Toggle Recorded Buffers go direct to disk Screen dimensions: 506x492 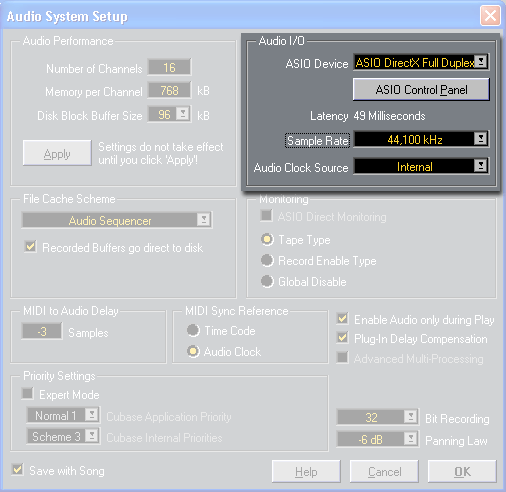coord(31,247)
